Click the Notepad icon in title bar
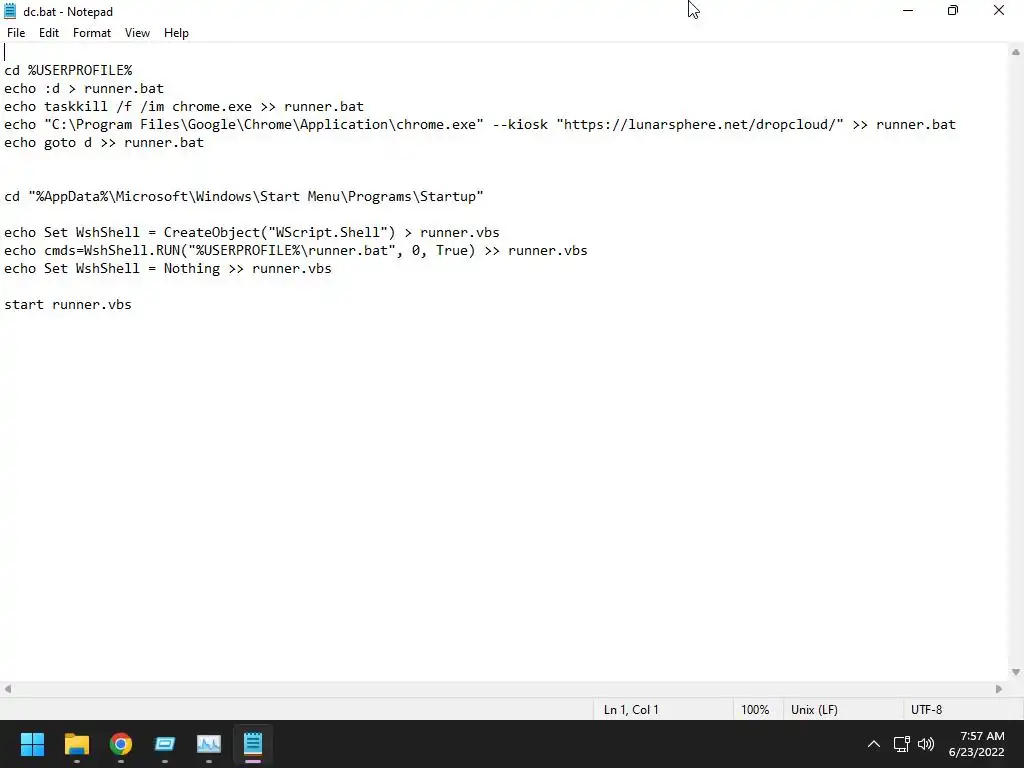The image size is (1024, 768). (x=10, y=11)
